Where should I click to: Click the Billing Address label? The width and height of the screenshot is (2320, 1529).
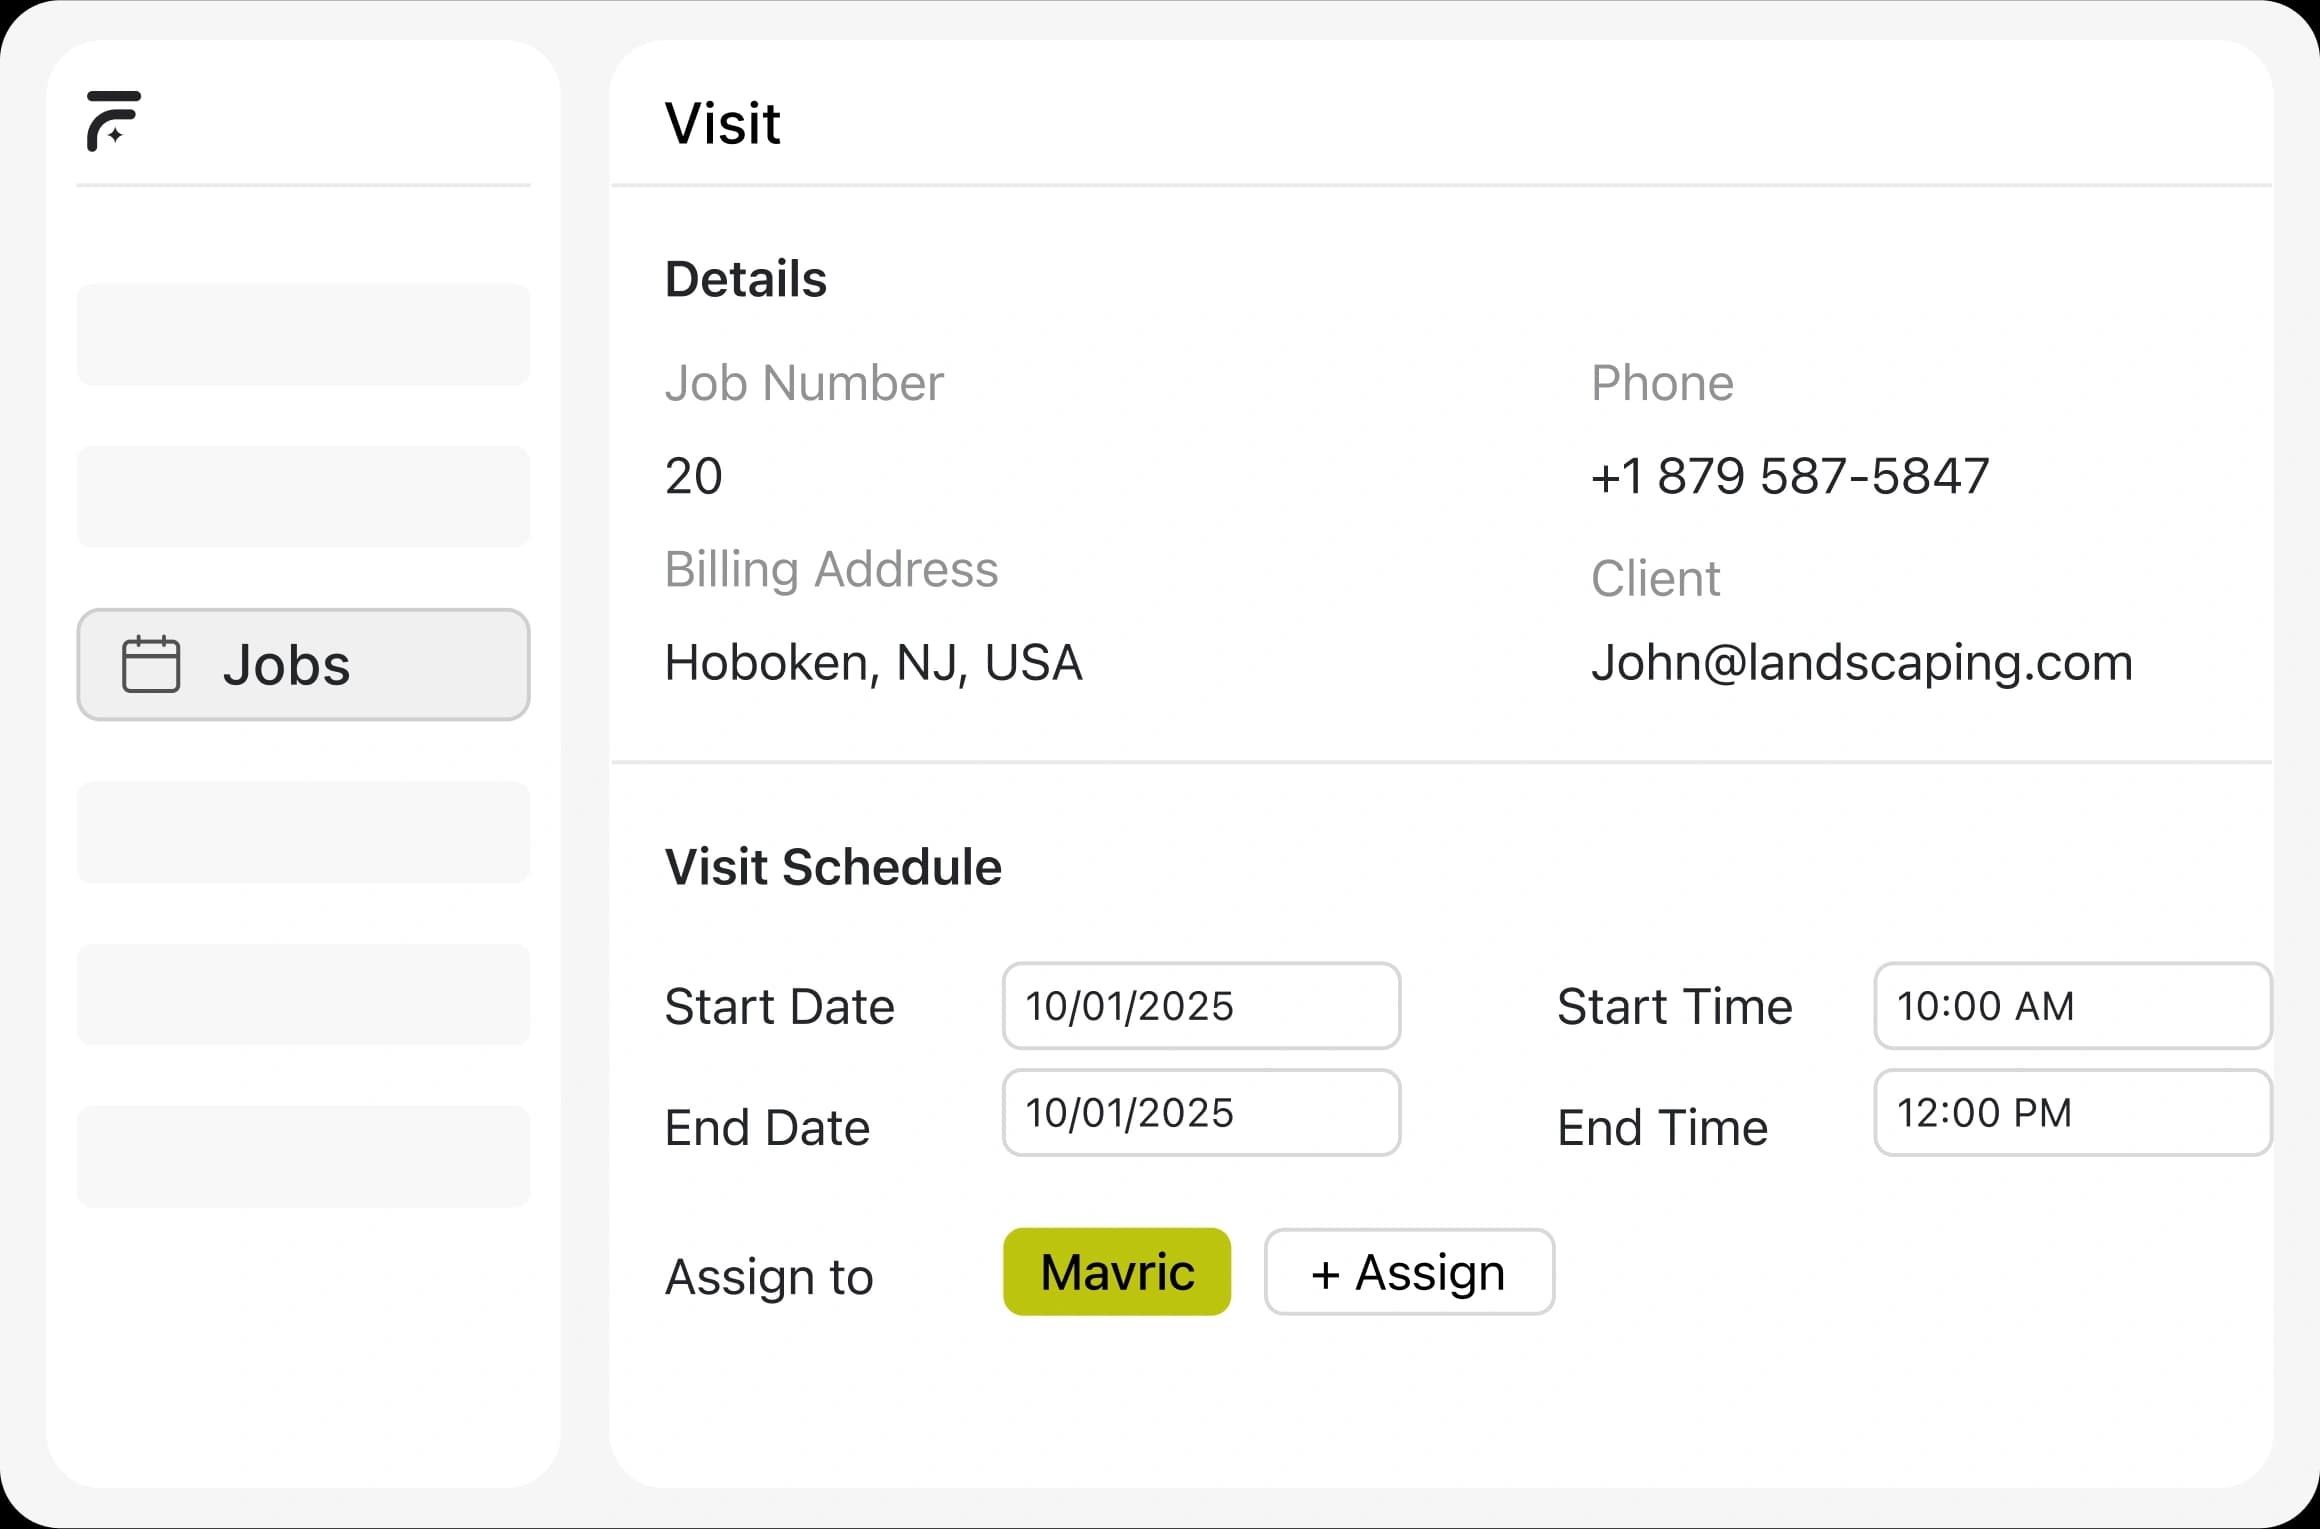pos(831,570)
